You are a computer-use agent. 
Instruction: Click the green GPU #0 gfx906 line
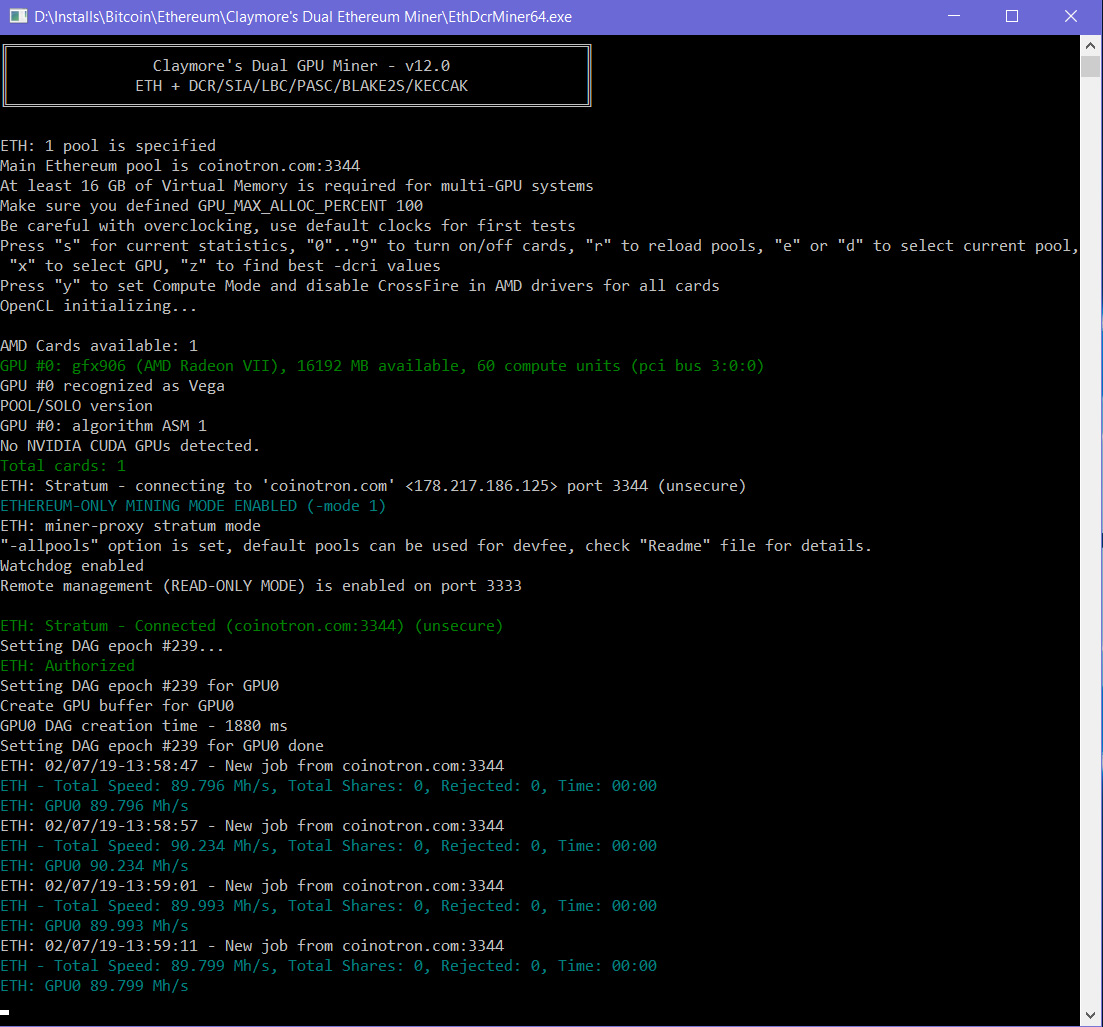pyautogui.click(x=382, y=366)
